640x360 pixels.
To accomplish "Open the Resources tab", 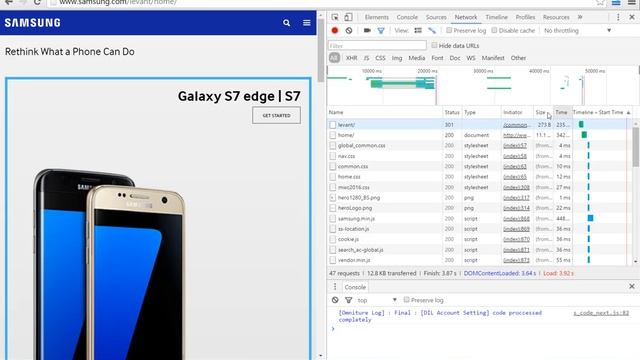I will [556, 17].
